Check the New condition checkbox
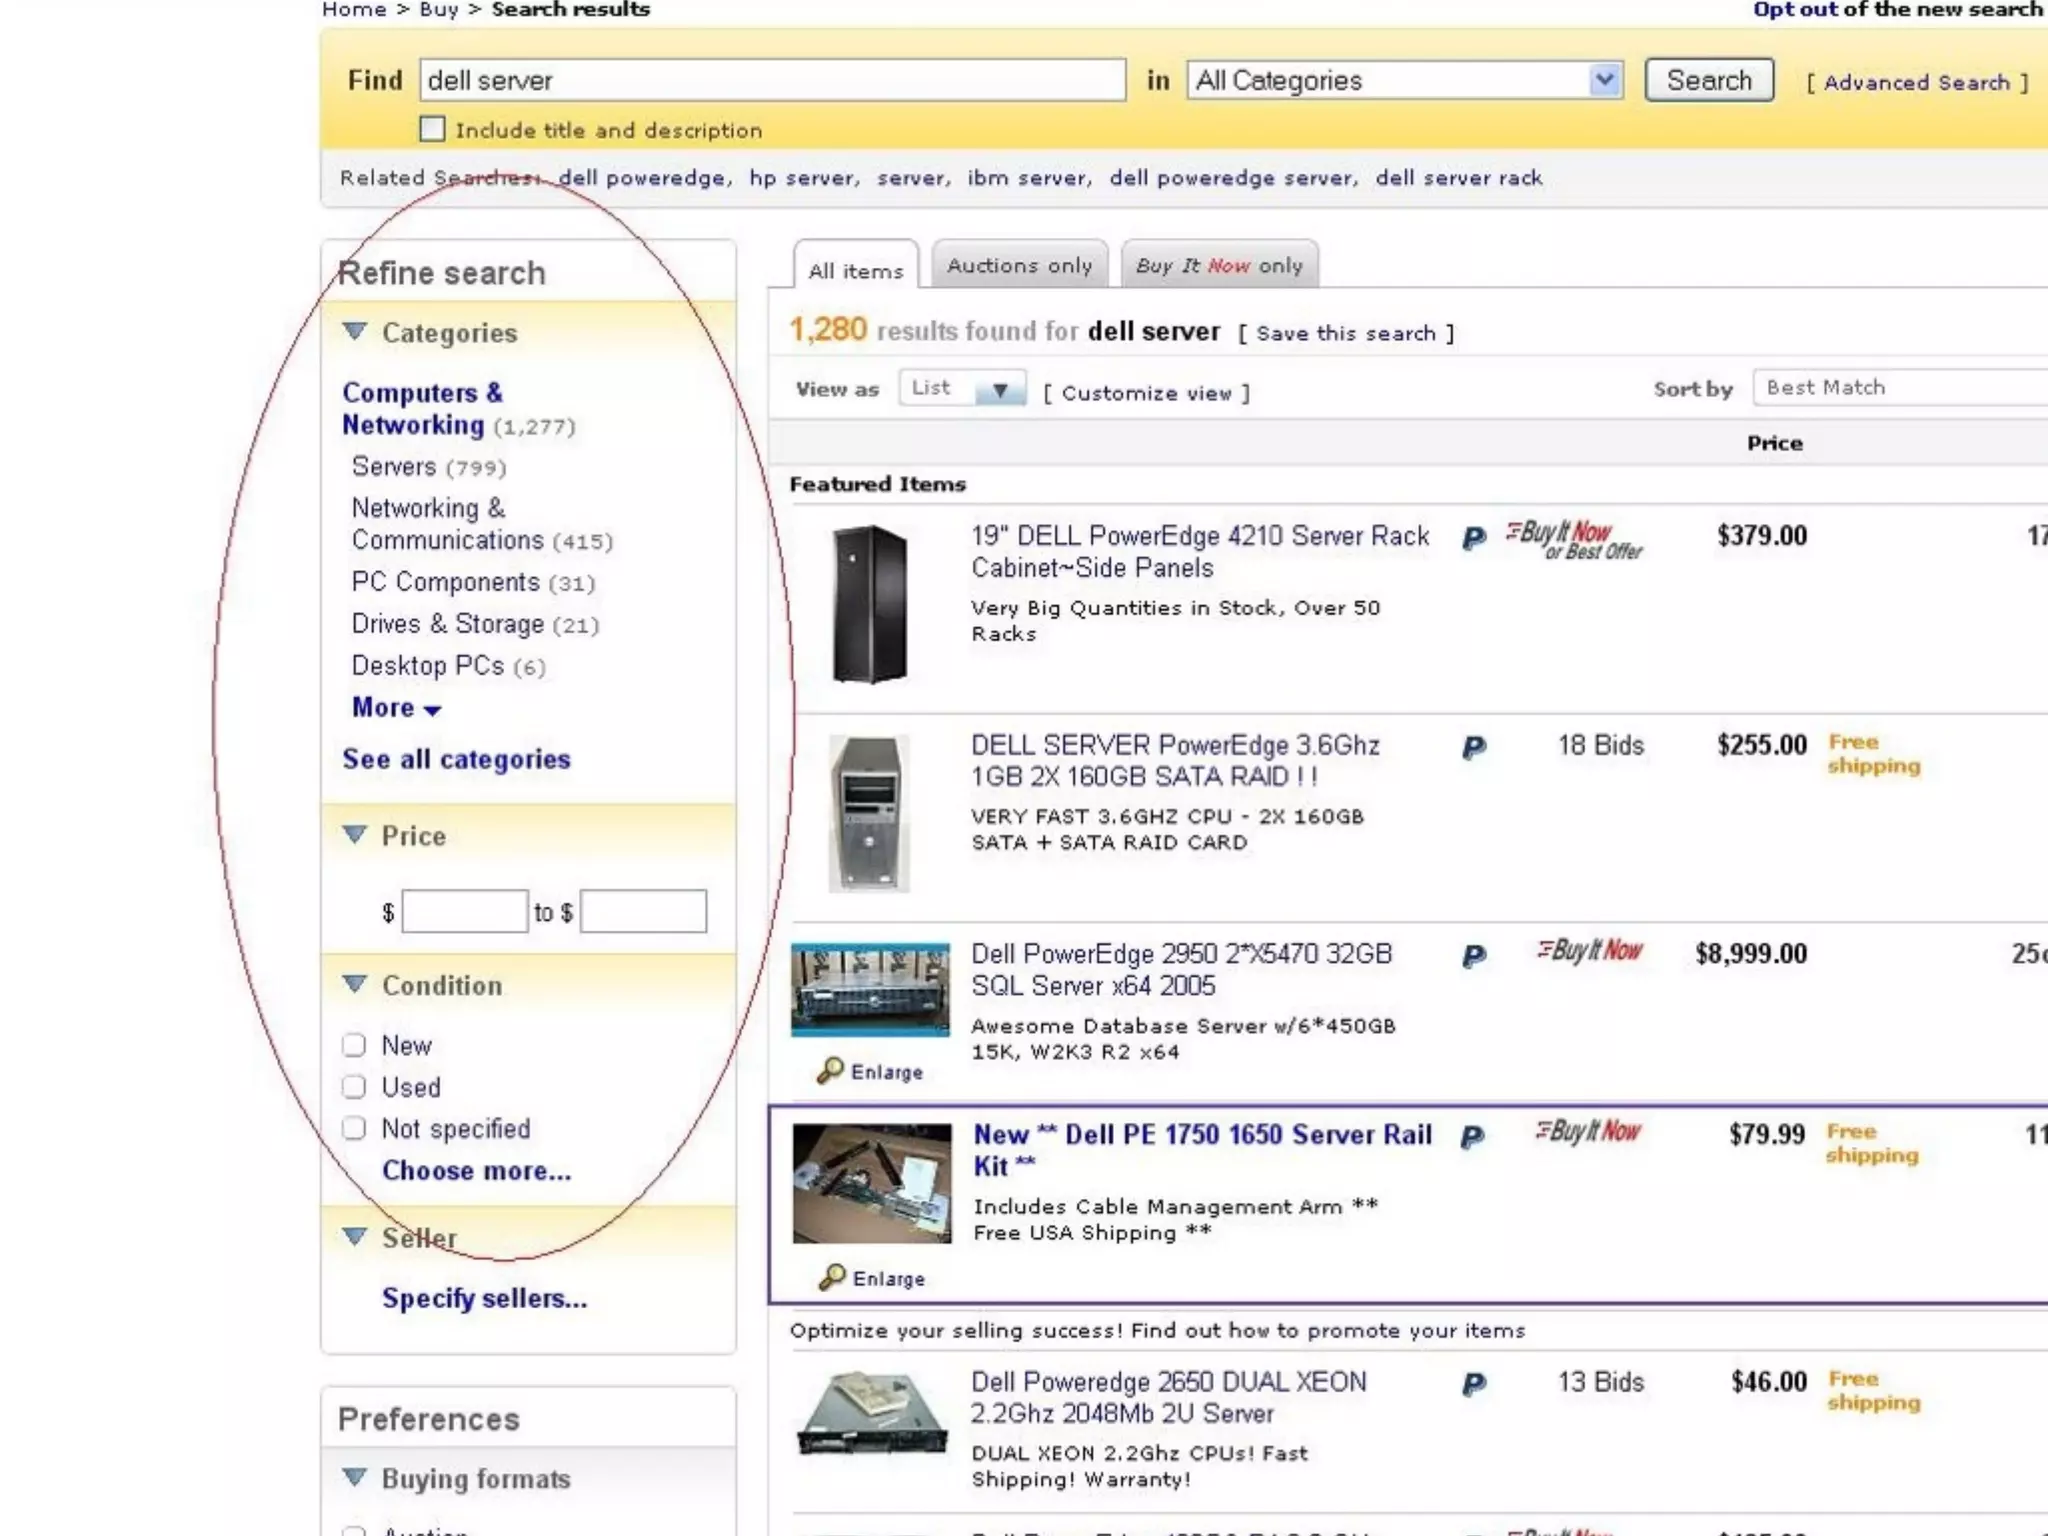Image resolution: width=2048 pixels, height=1536 pixels. point(354,1045)
